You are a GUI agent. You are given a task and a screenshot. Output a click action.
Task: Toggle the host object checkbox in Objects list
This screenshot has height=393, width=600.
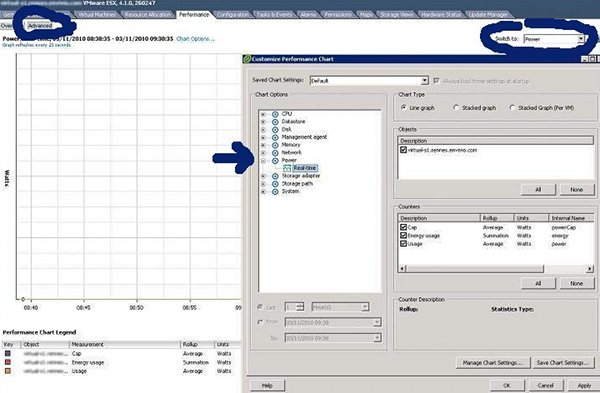tap(403, 150)
